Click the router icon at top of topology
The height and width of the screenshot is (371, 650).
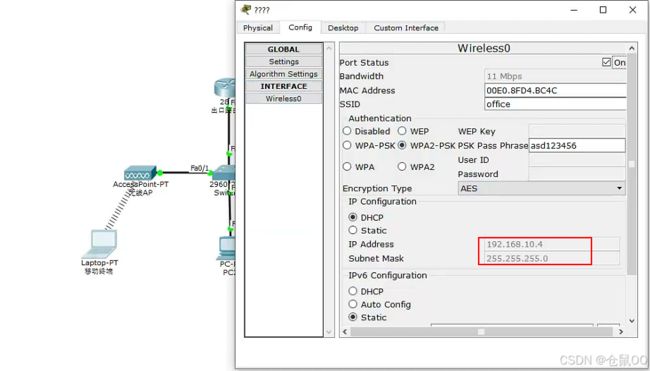click(225, 88)
